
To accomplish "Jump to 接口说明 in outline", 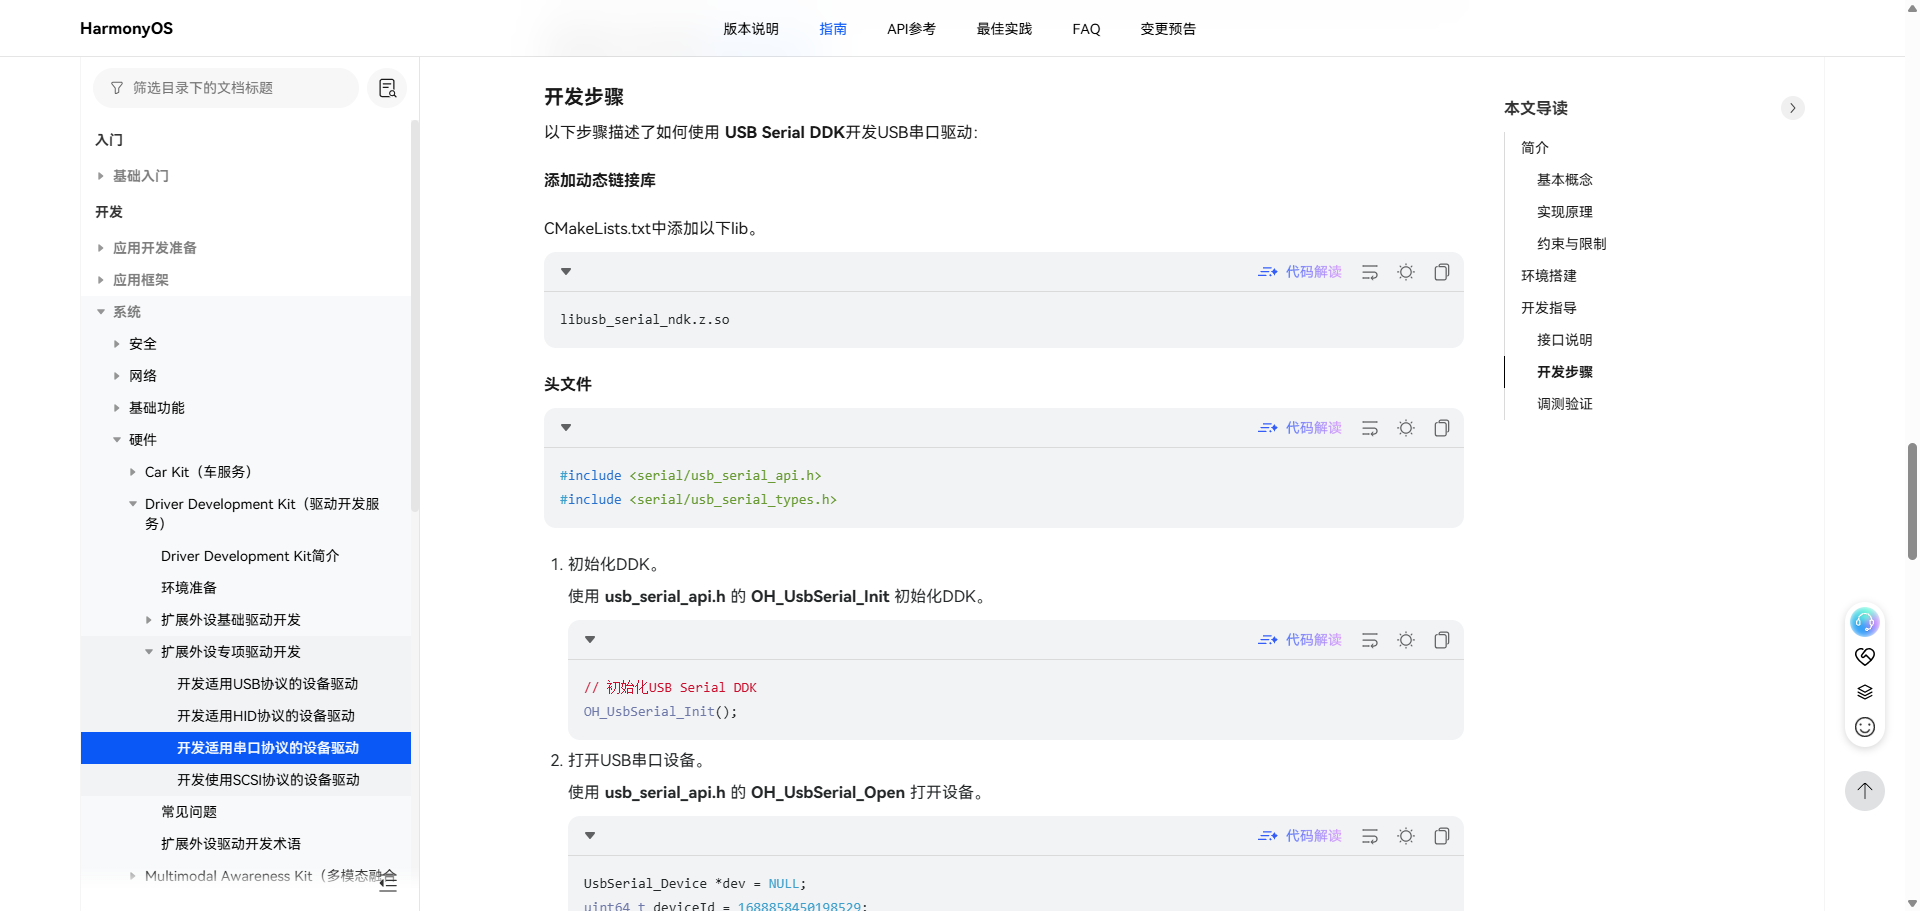I will click(x=1565, y=340).
